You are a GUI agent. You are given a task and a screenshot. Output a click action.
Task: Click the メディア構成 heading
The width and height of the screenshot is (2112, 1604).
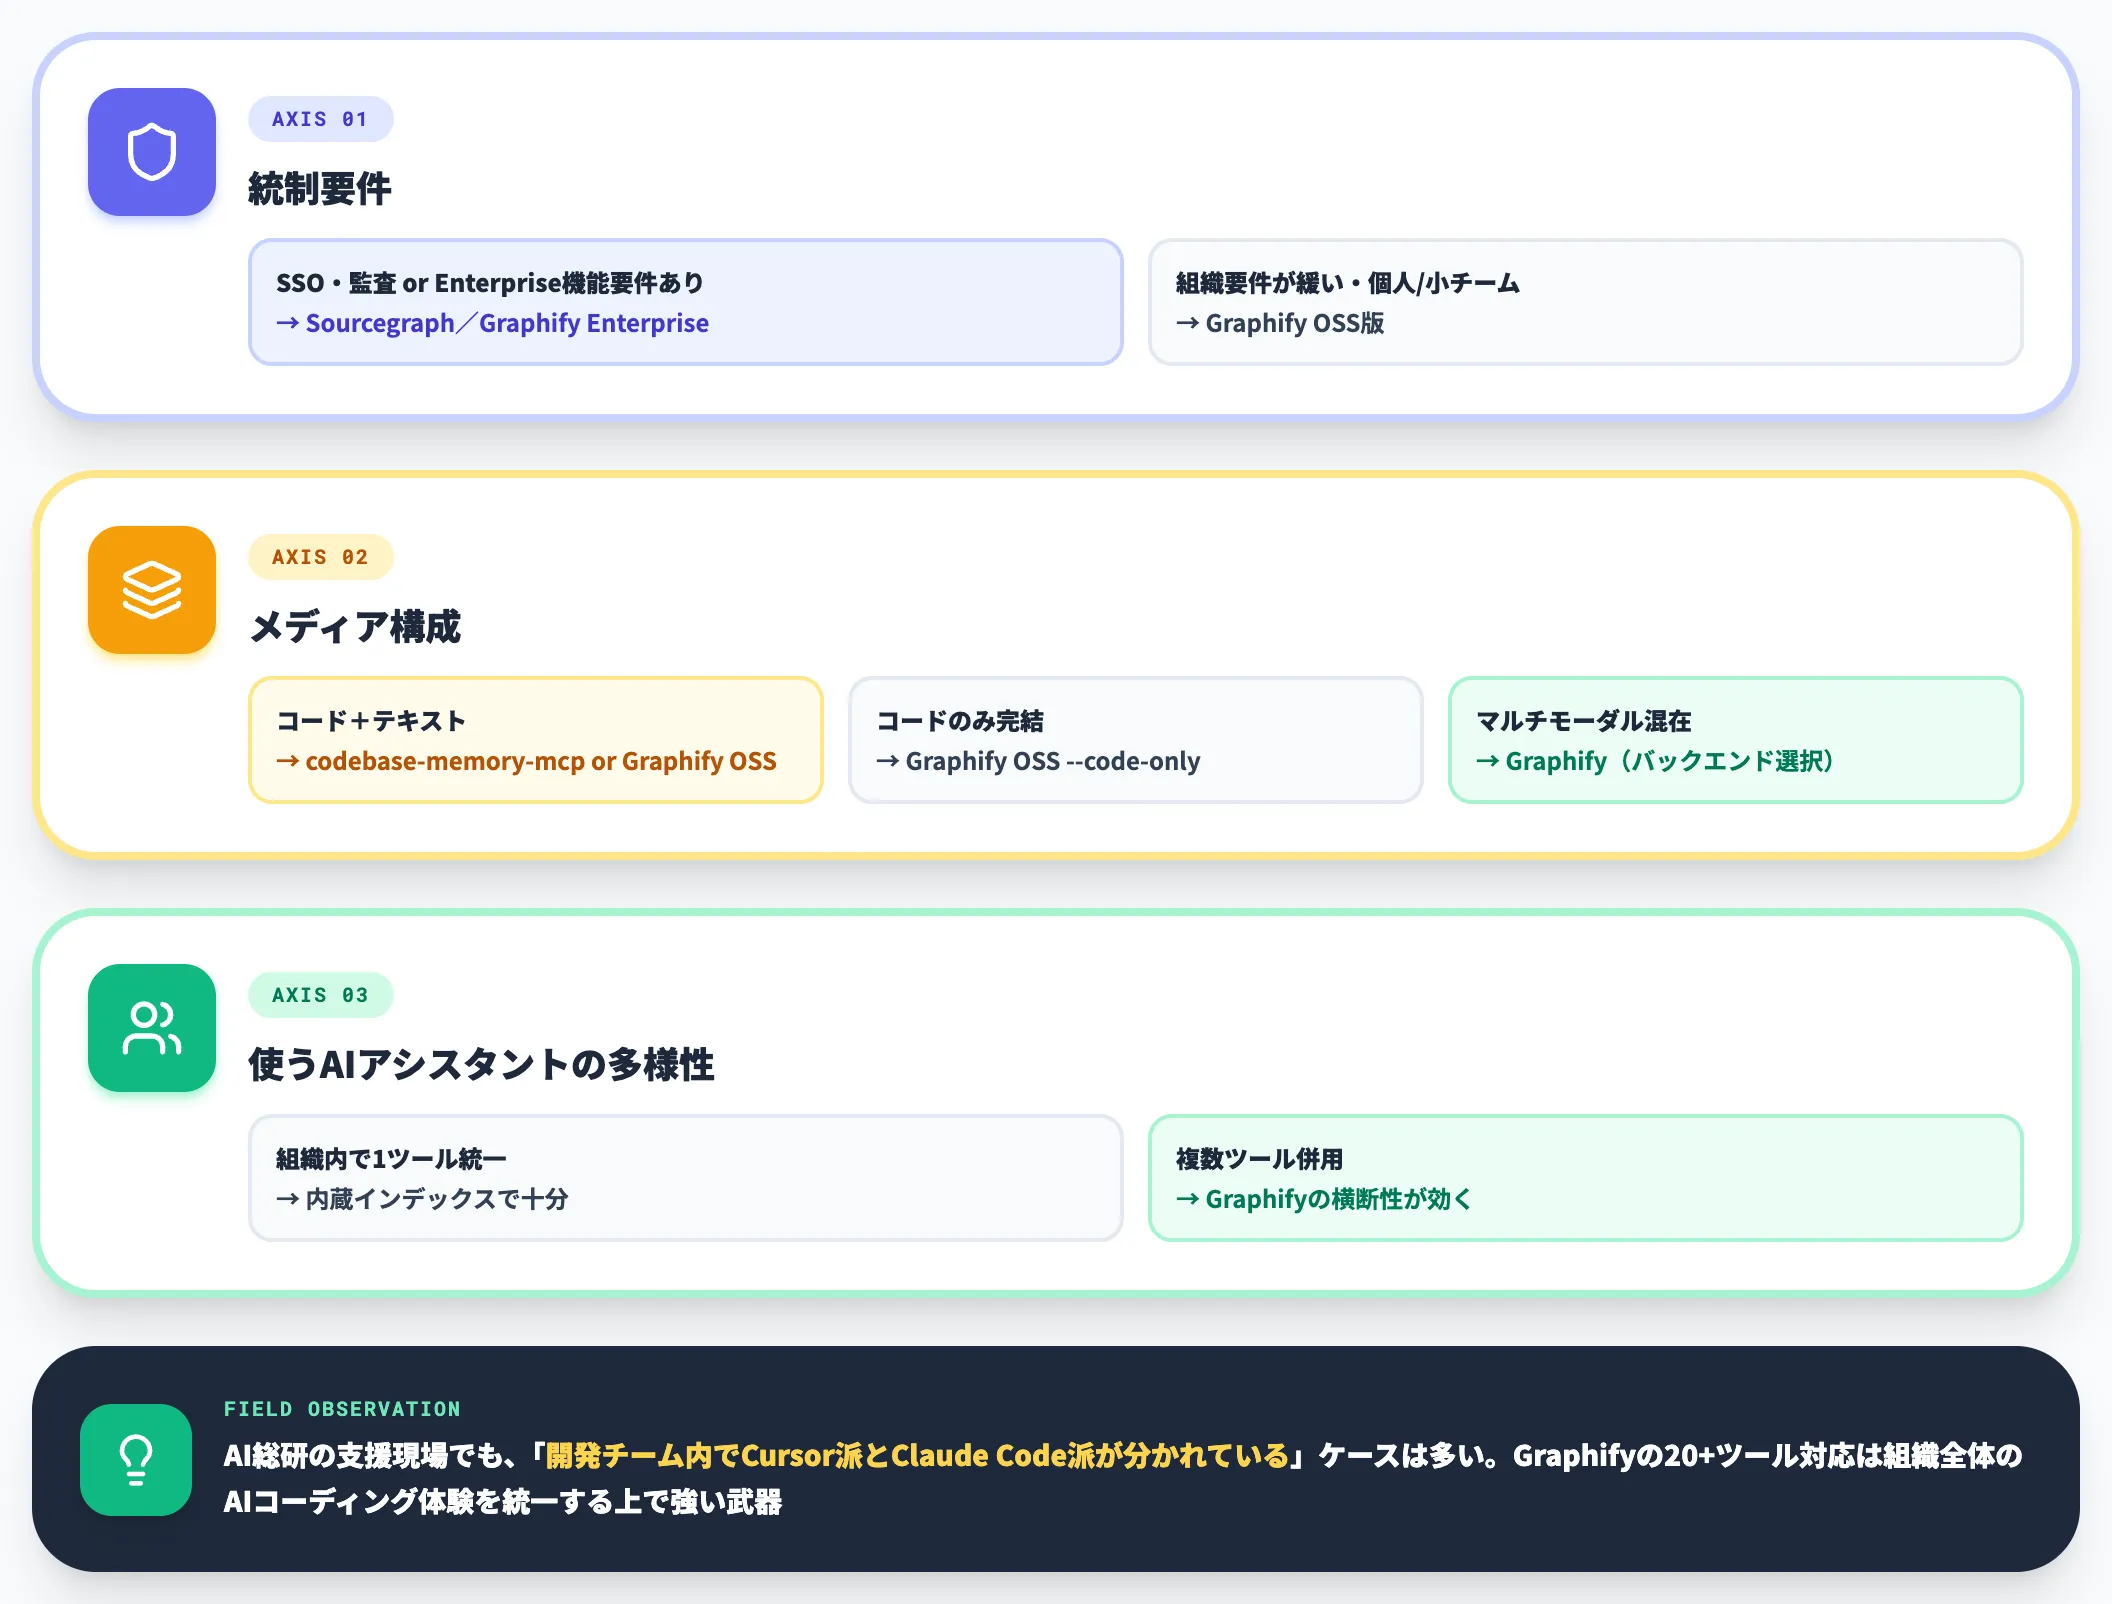[x=355, y=627]
